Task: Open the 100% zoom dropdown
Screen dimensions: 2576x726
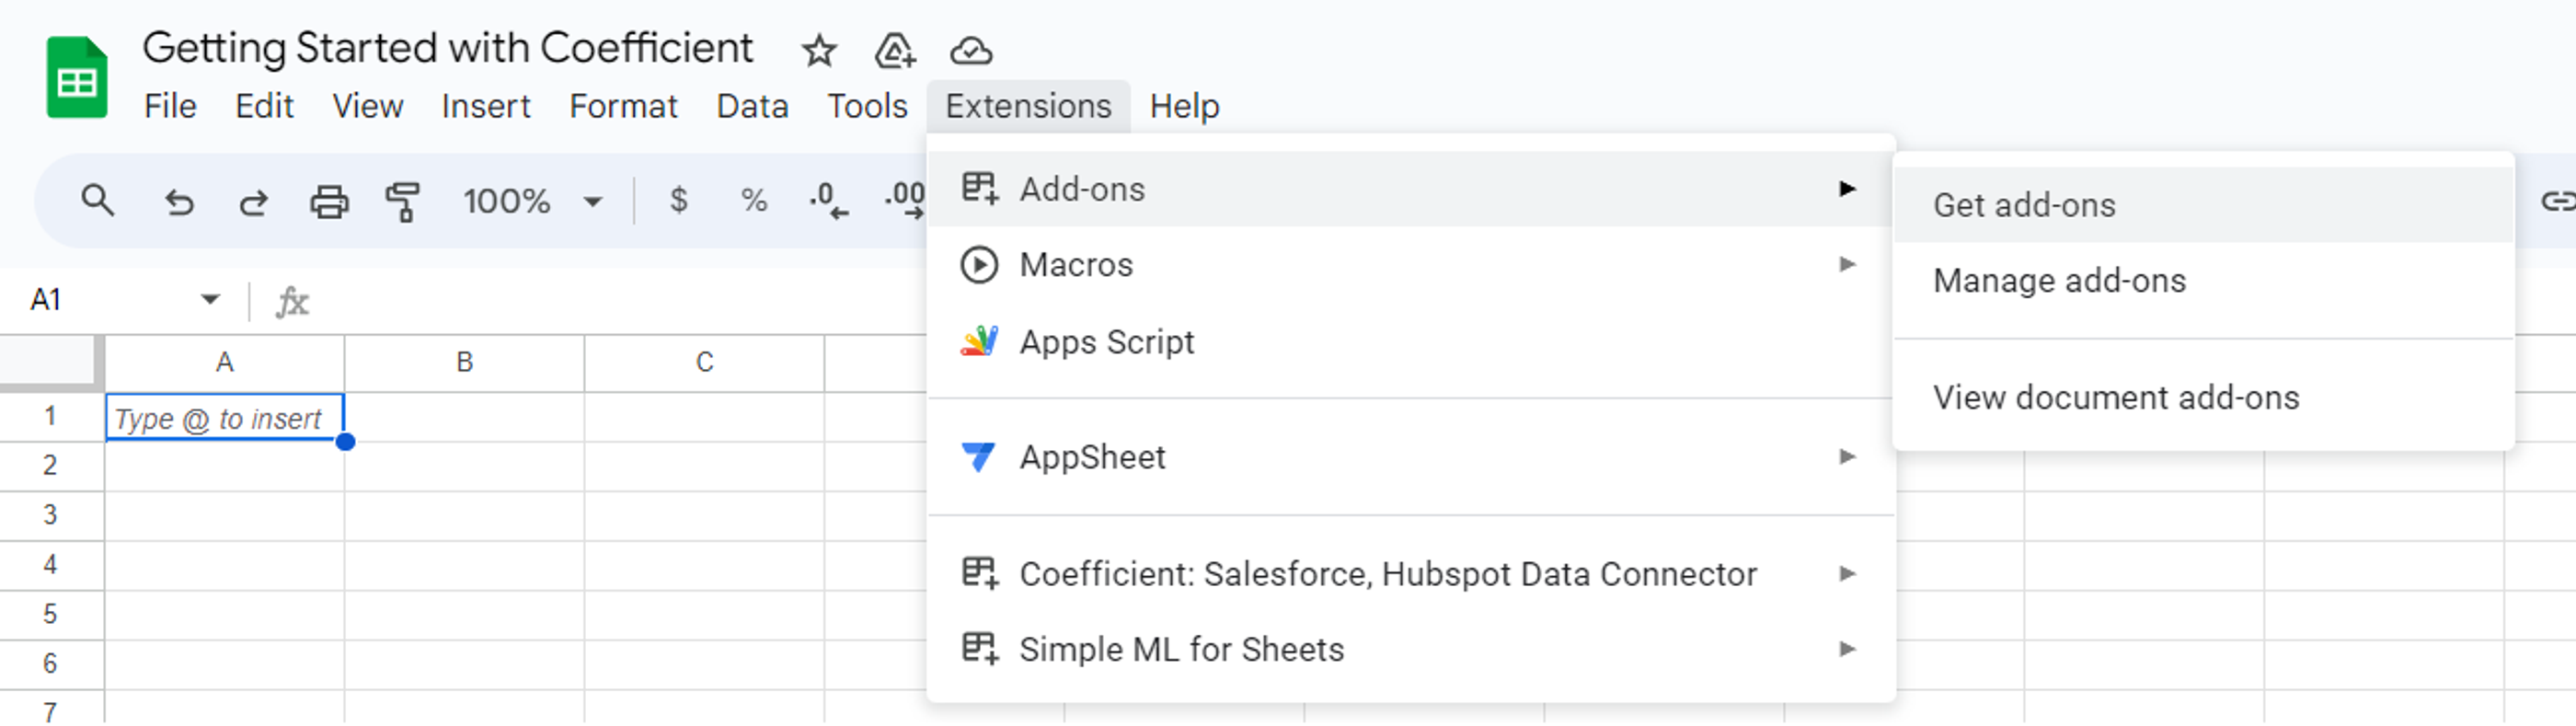Action: (x=533, y=202)
